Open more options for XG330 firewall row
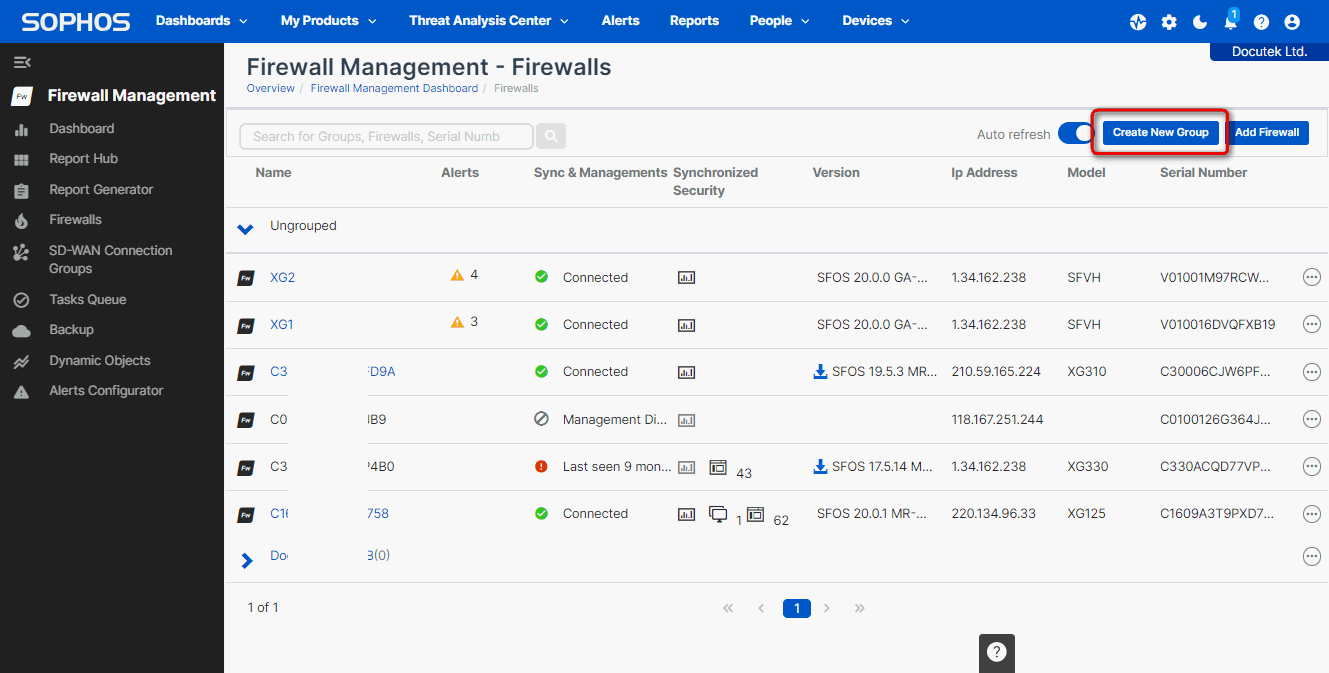The height and width of the screenshot is (673, 1329). (1312, 467)
